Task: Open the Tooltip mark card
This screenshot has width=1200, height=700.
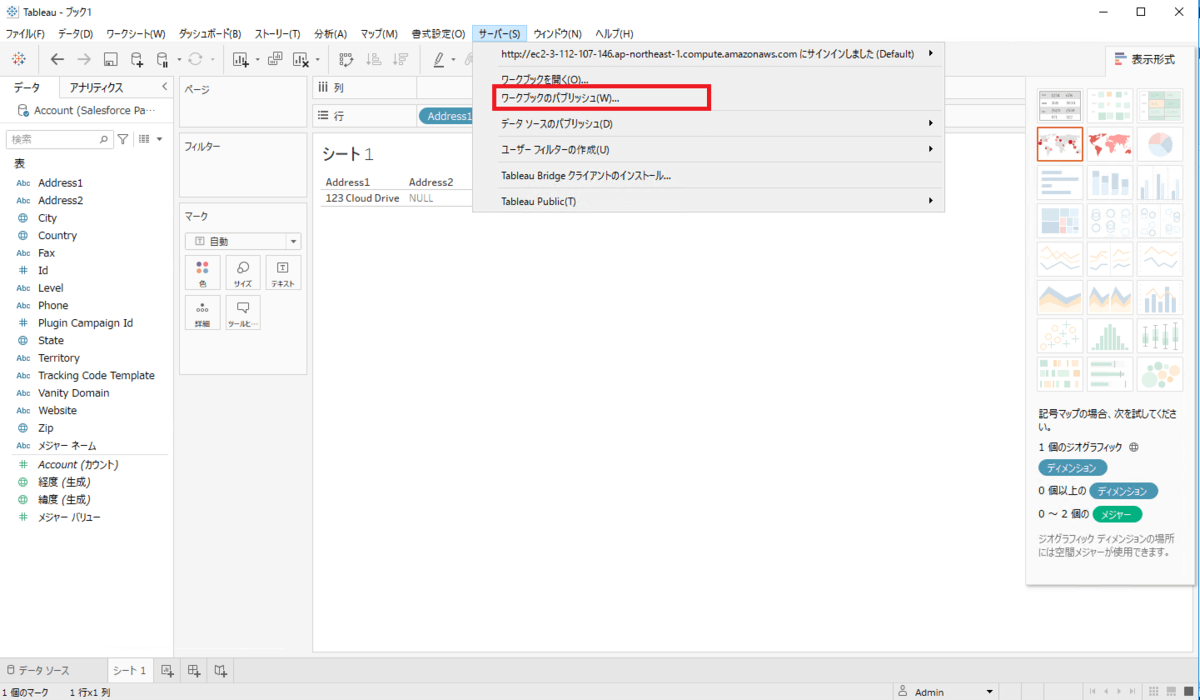Action: [x=243, y=313]
